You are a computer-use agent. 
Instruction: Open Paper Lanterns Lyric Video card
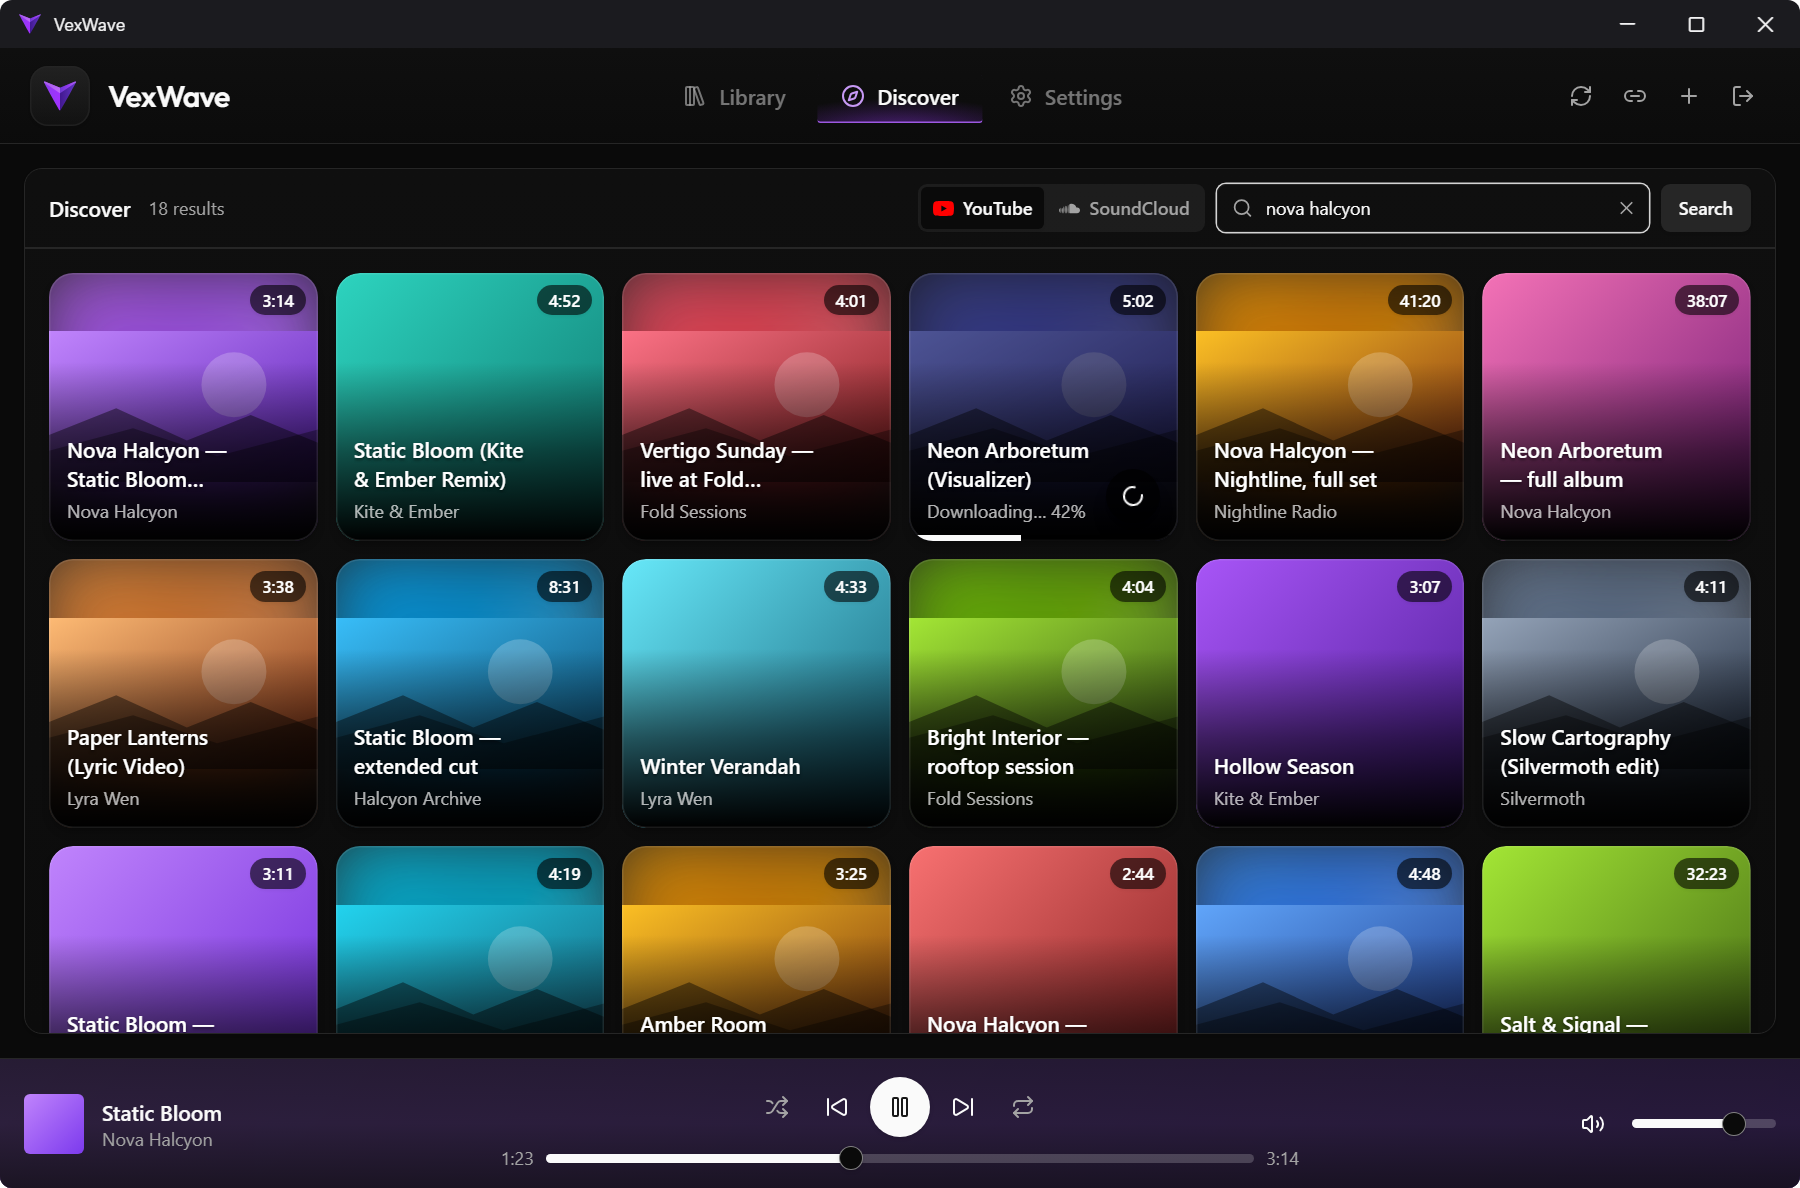tap(183, 693)
